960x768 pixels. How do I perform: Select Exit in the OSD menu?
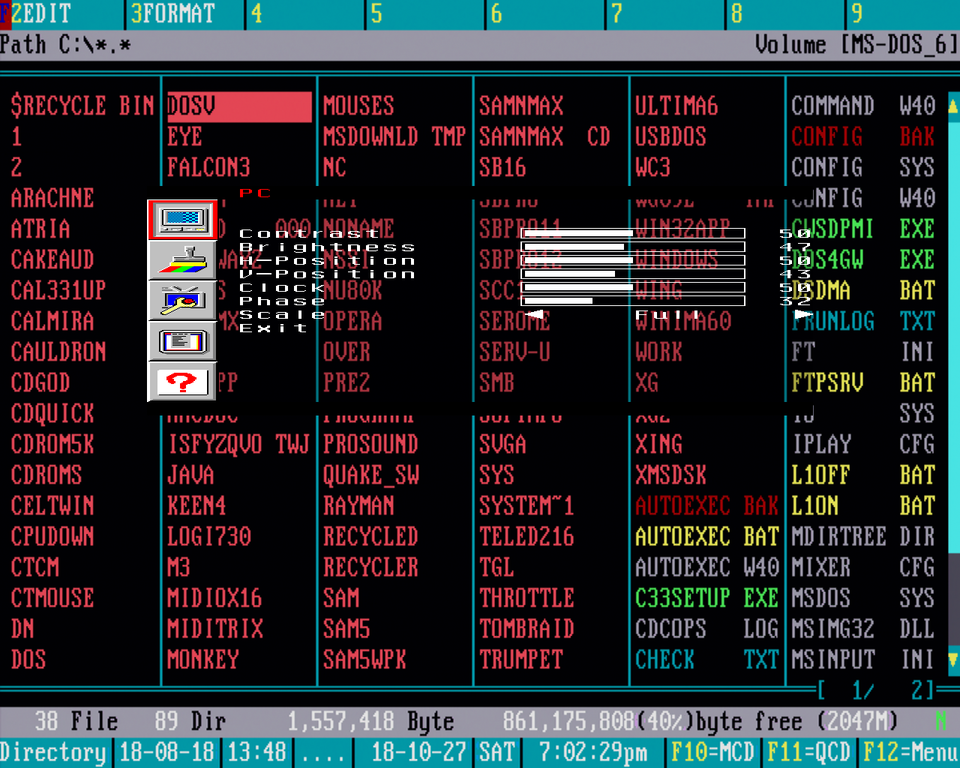(273, 328)
